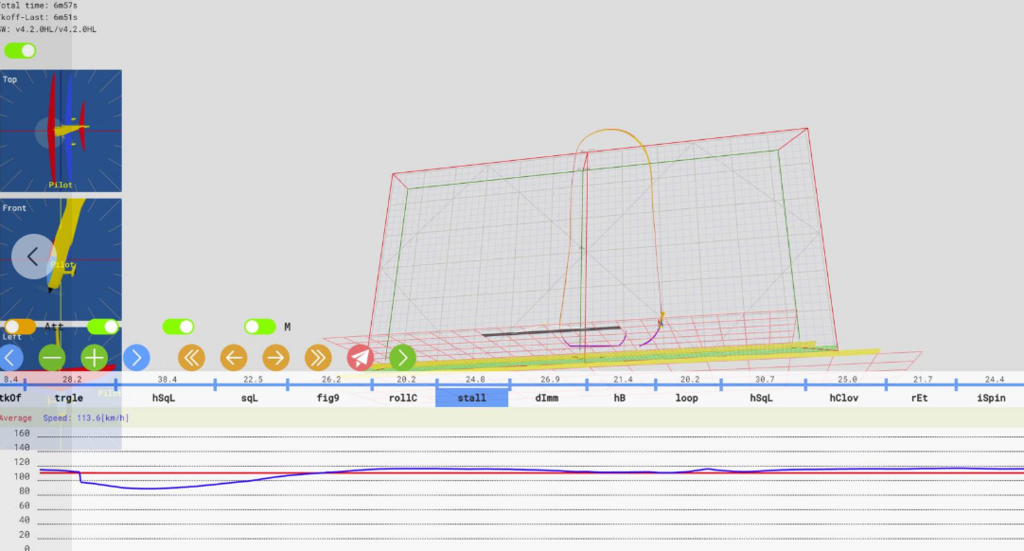
Task: Select the rollC maneuver segment
Action: 403,398
